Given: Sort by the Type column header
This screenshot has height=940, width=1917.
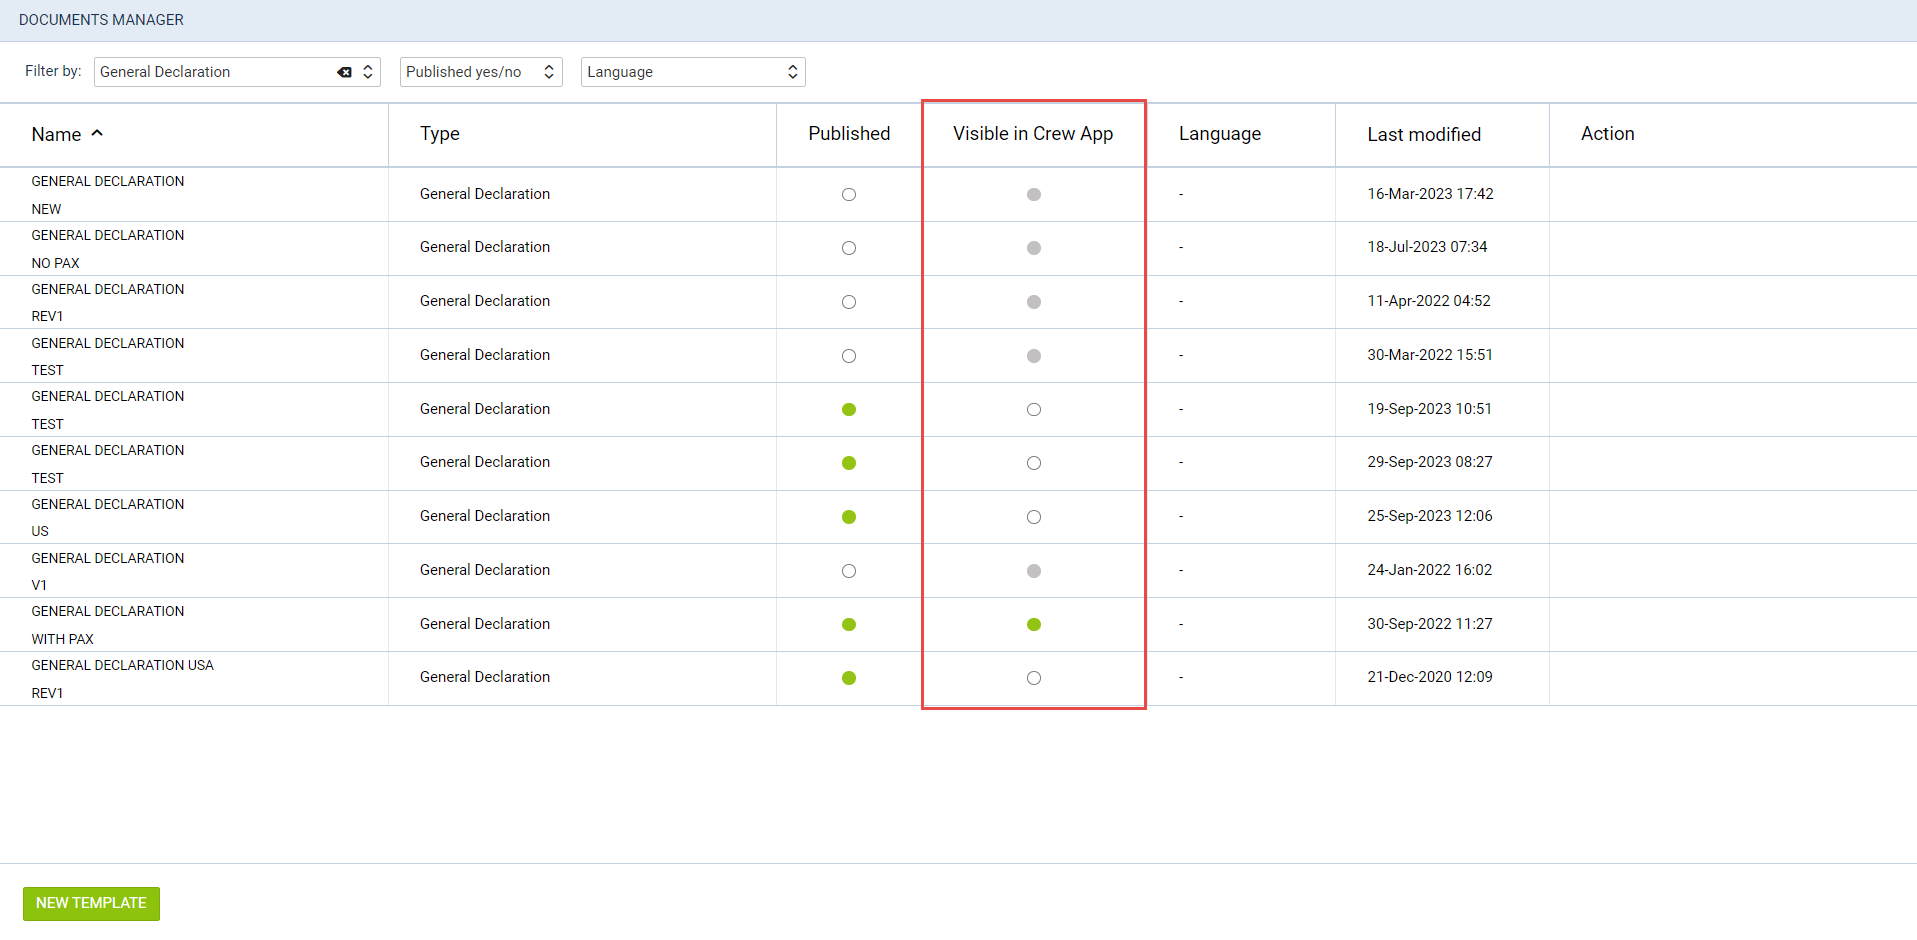Looking at the screenshot, I should click(x=440, y=134).
